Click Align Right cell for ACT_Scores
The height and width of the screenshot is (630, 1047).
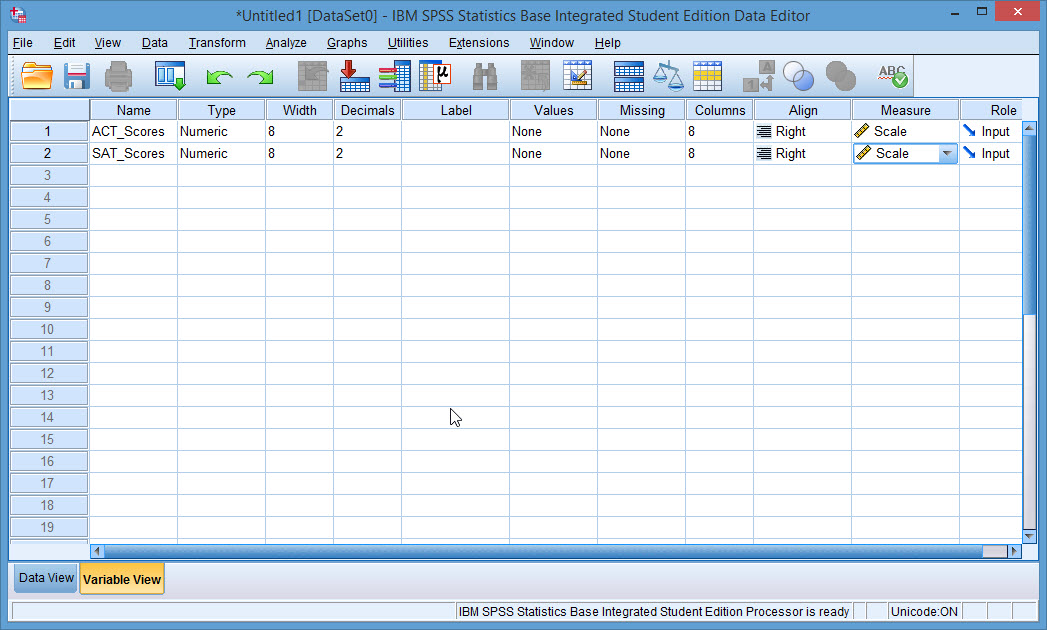click(803, 132)
